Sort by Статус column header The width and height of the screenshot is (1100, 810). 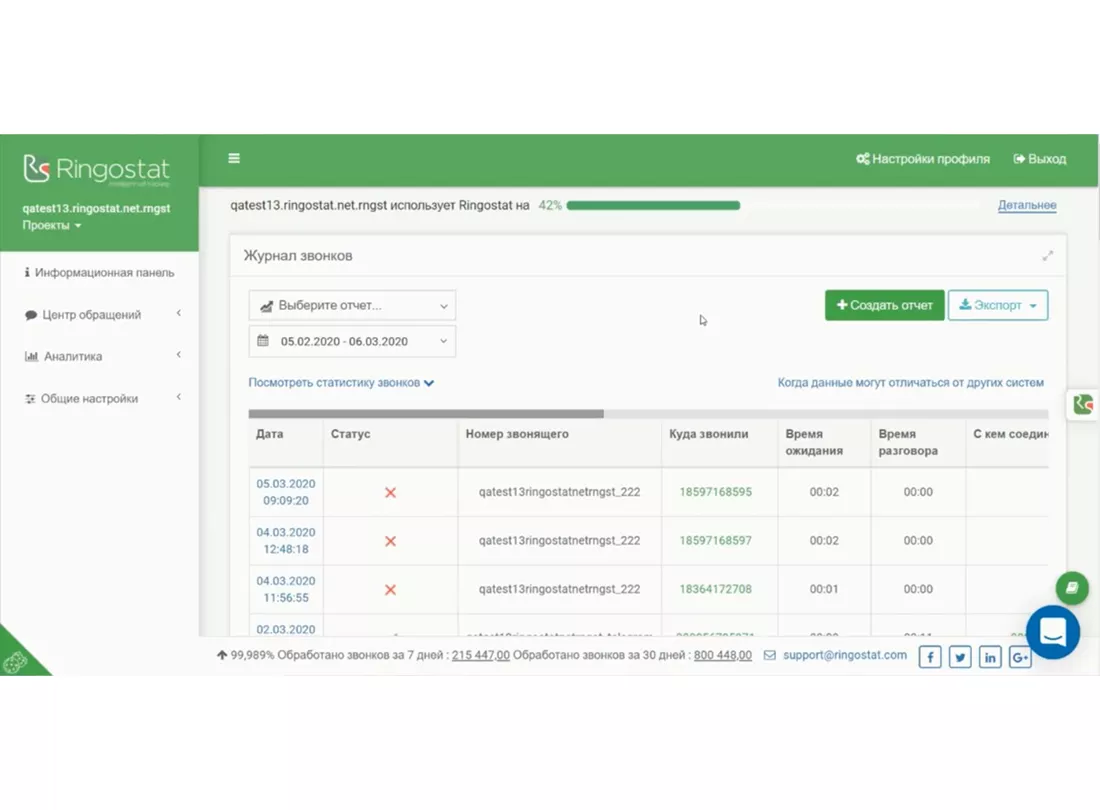click(x=351, y=434)
